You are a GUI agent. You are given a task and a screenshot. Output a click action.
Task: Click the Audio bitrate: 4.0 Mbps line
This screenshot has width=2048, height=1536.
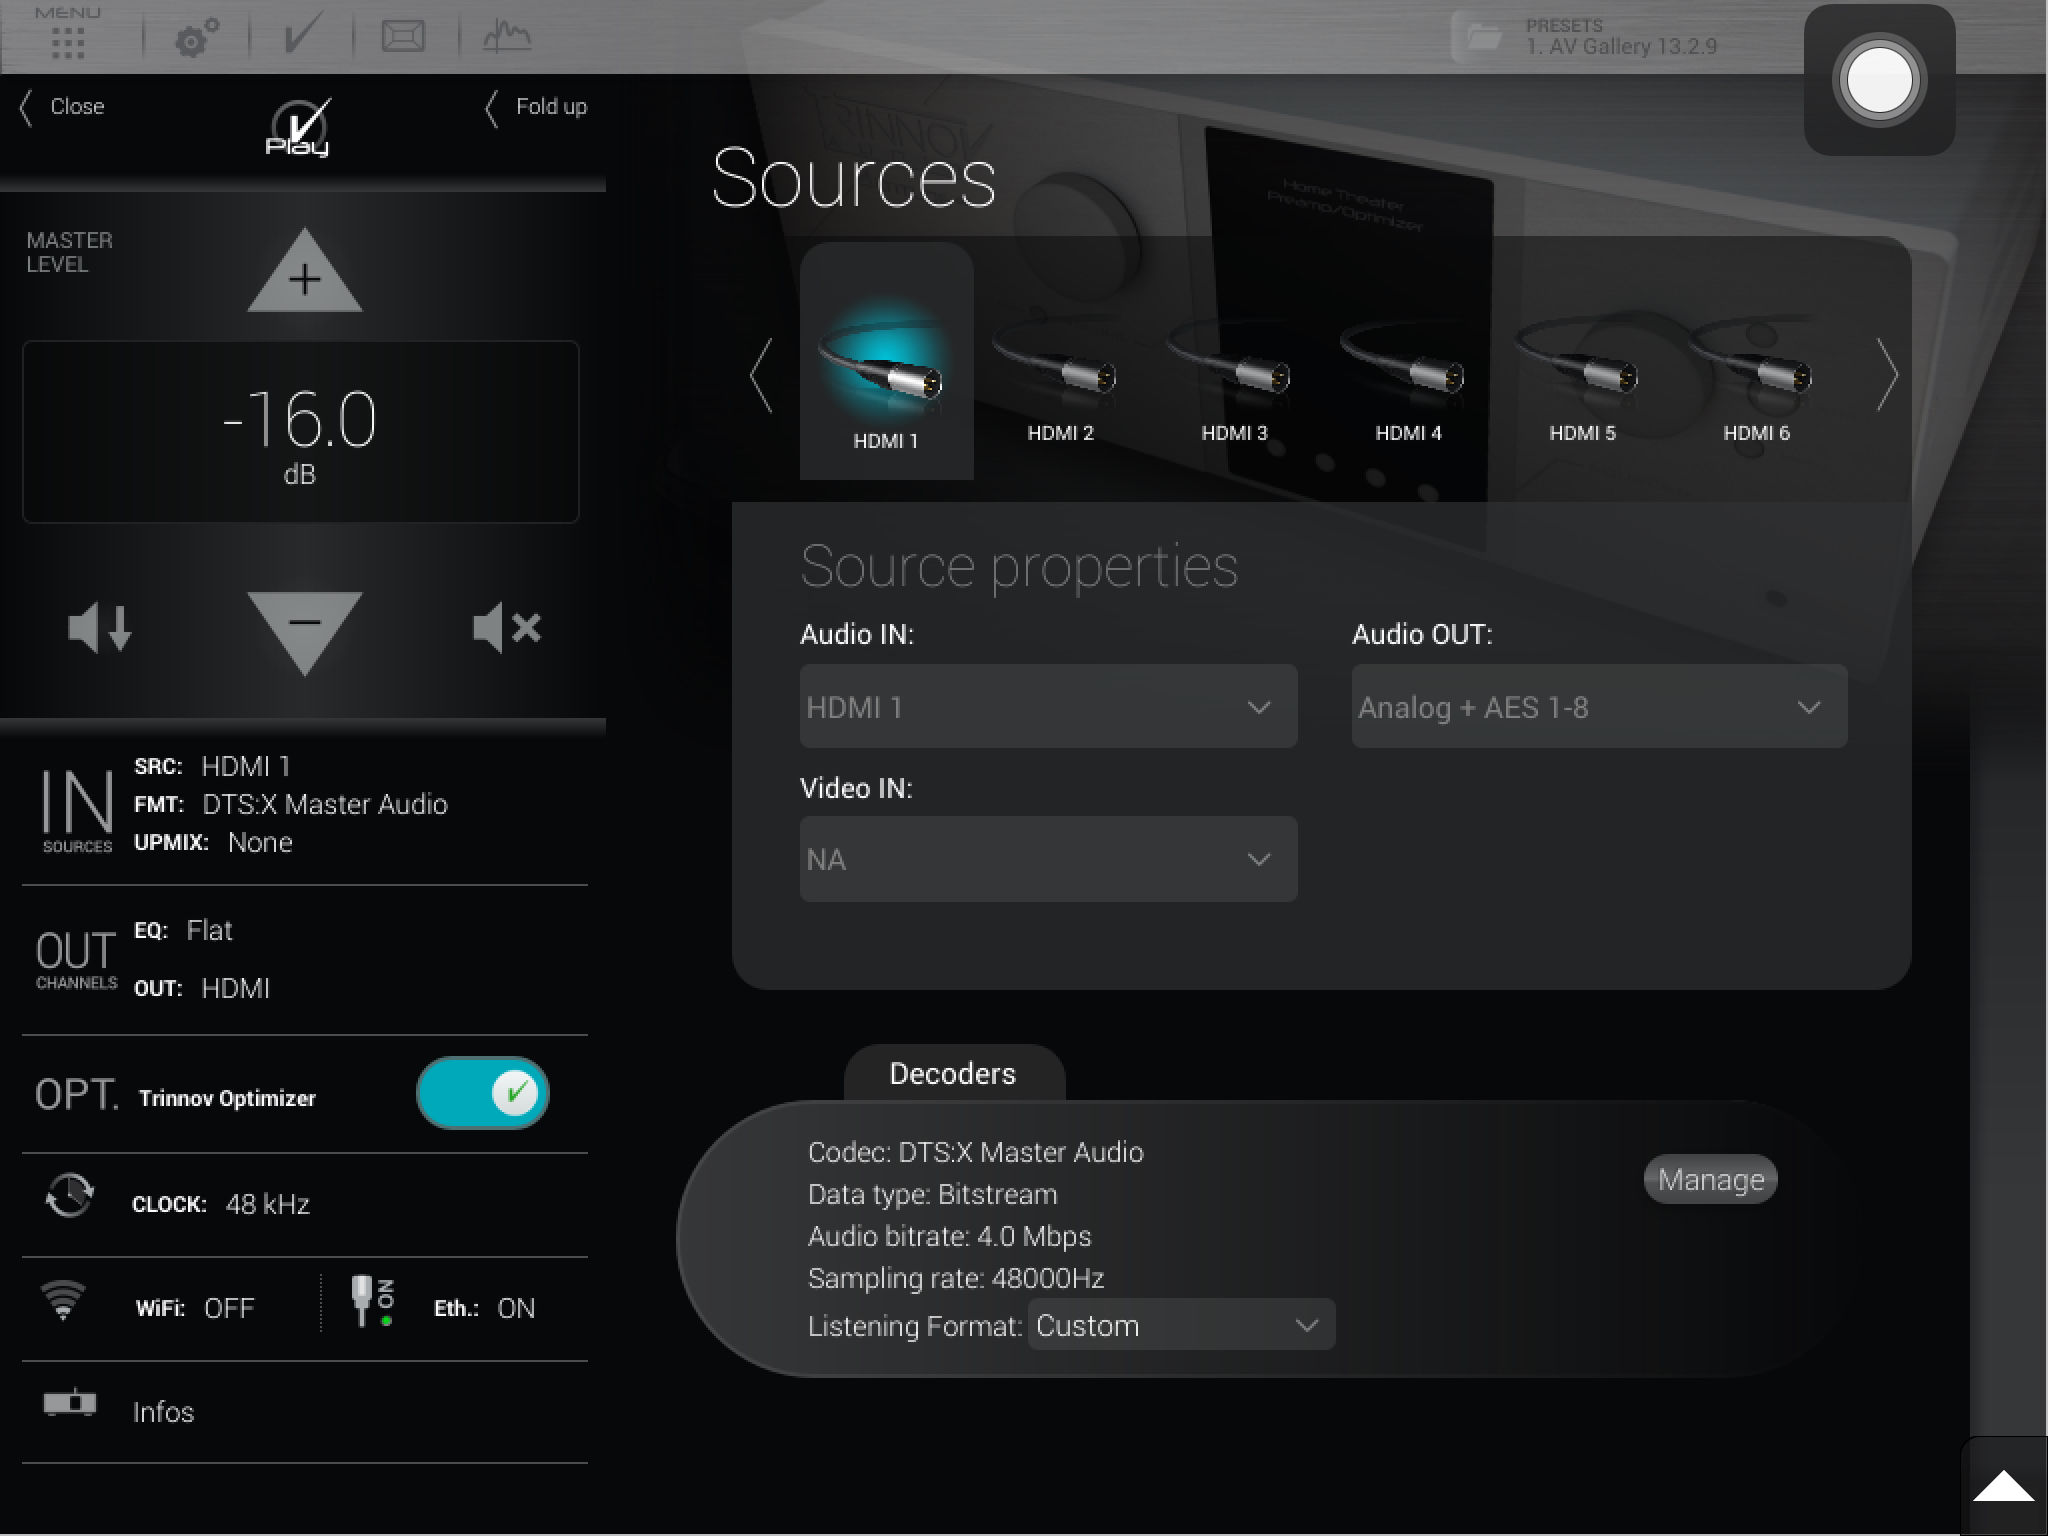[949, 1236]
